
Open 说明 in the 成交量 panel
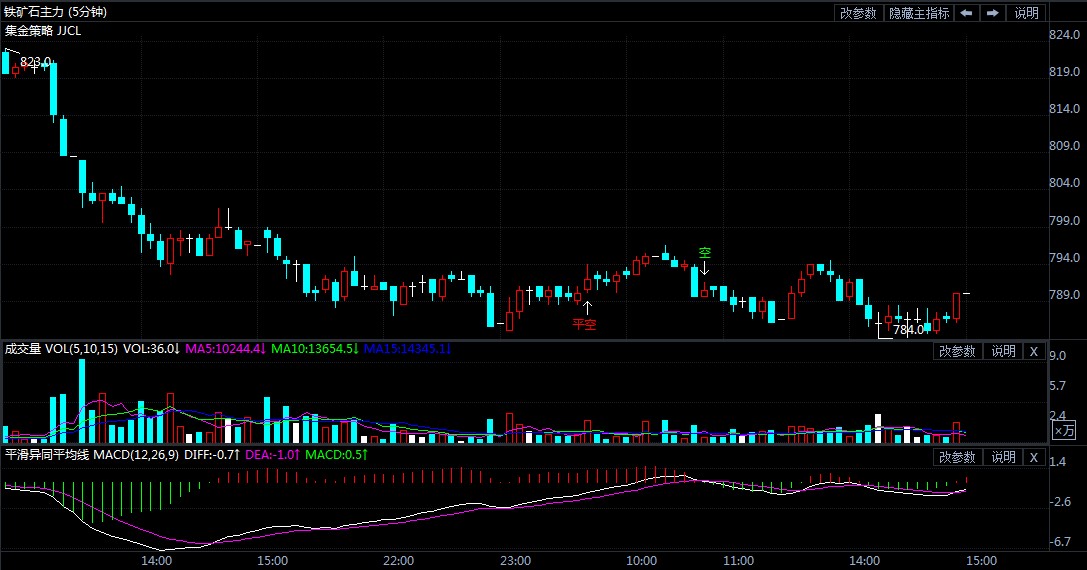click(x=1002, y=352)
